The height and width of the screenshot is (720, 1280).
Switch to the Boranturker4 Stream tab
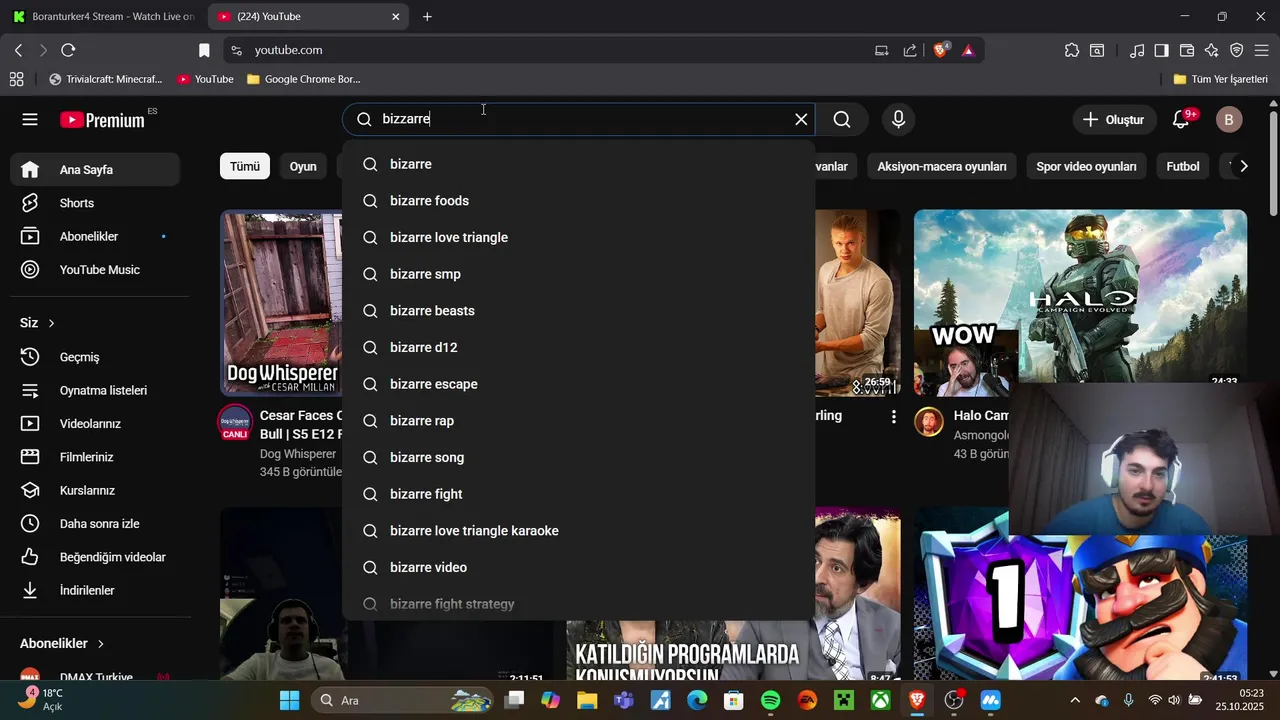pos(104,17)
